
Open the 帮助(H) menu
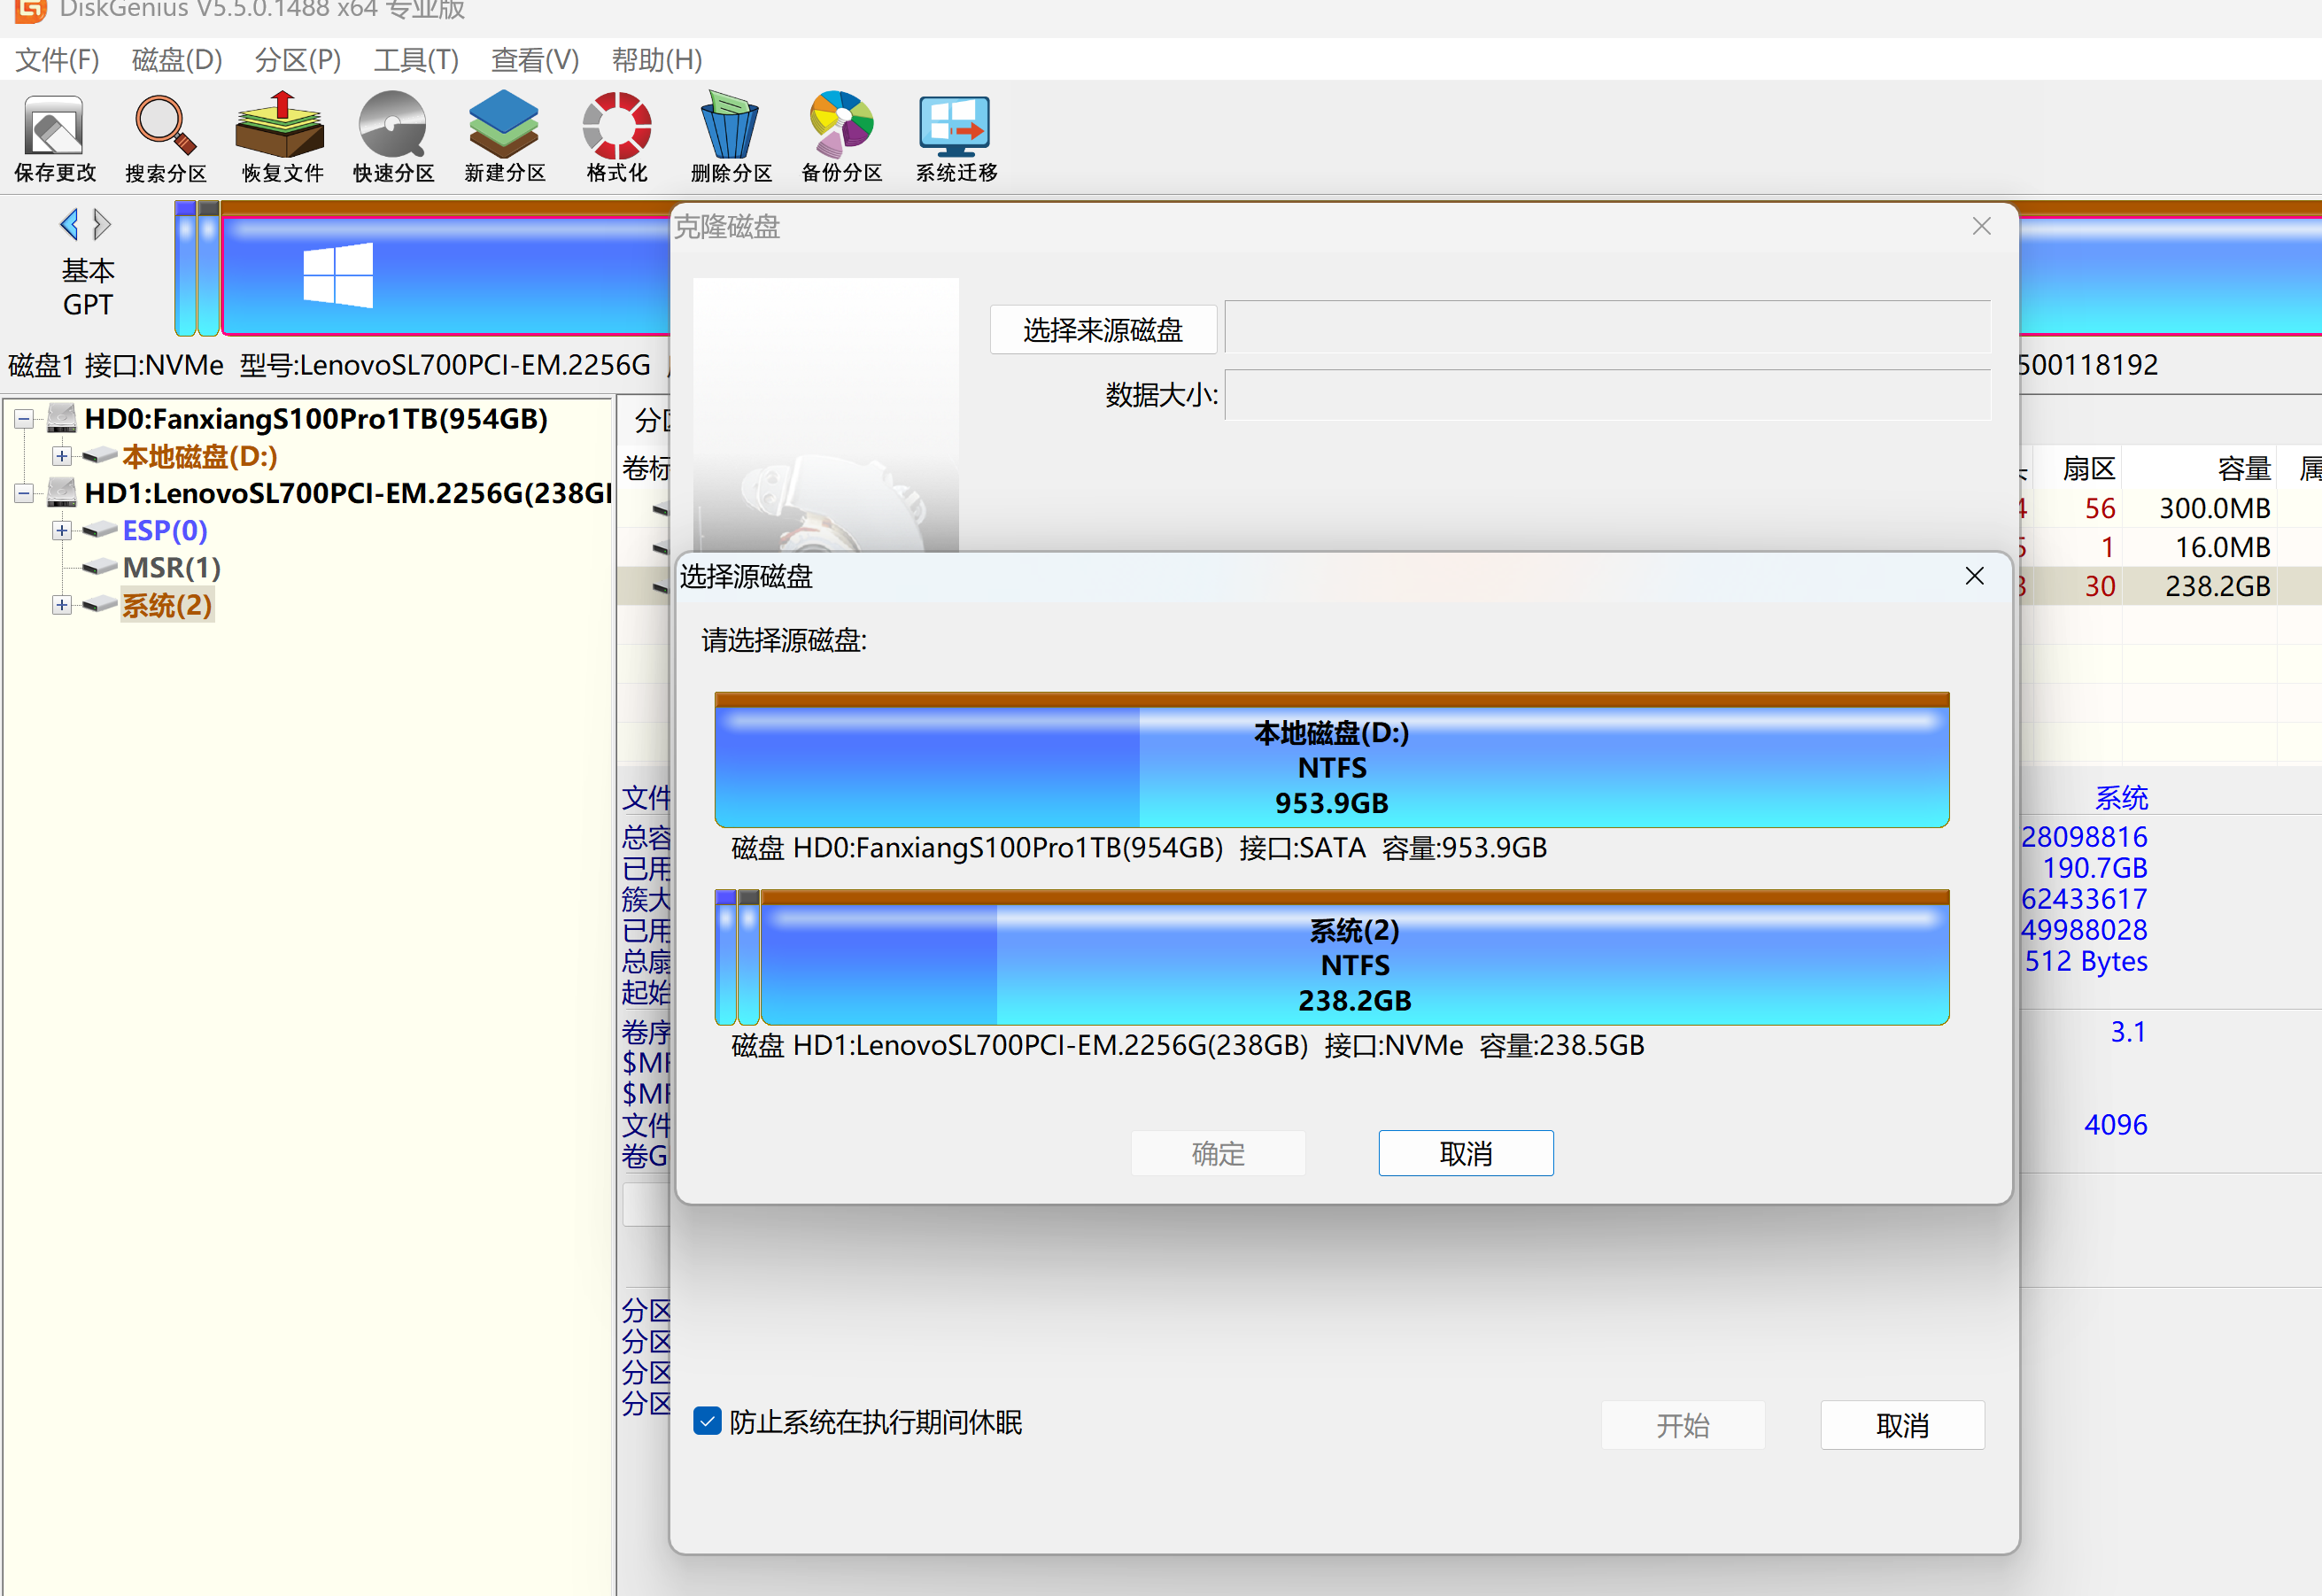click(x=657, y=60)
